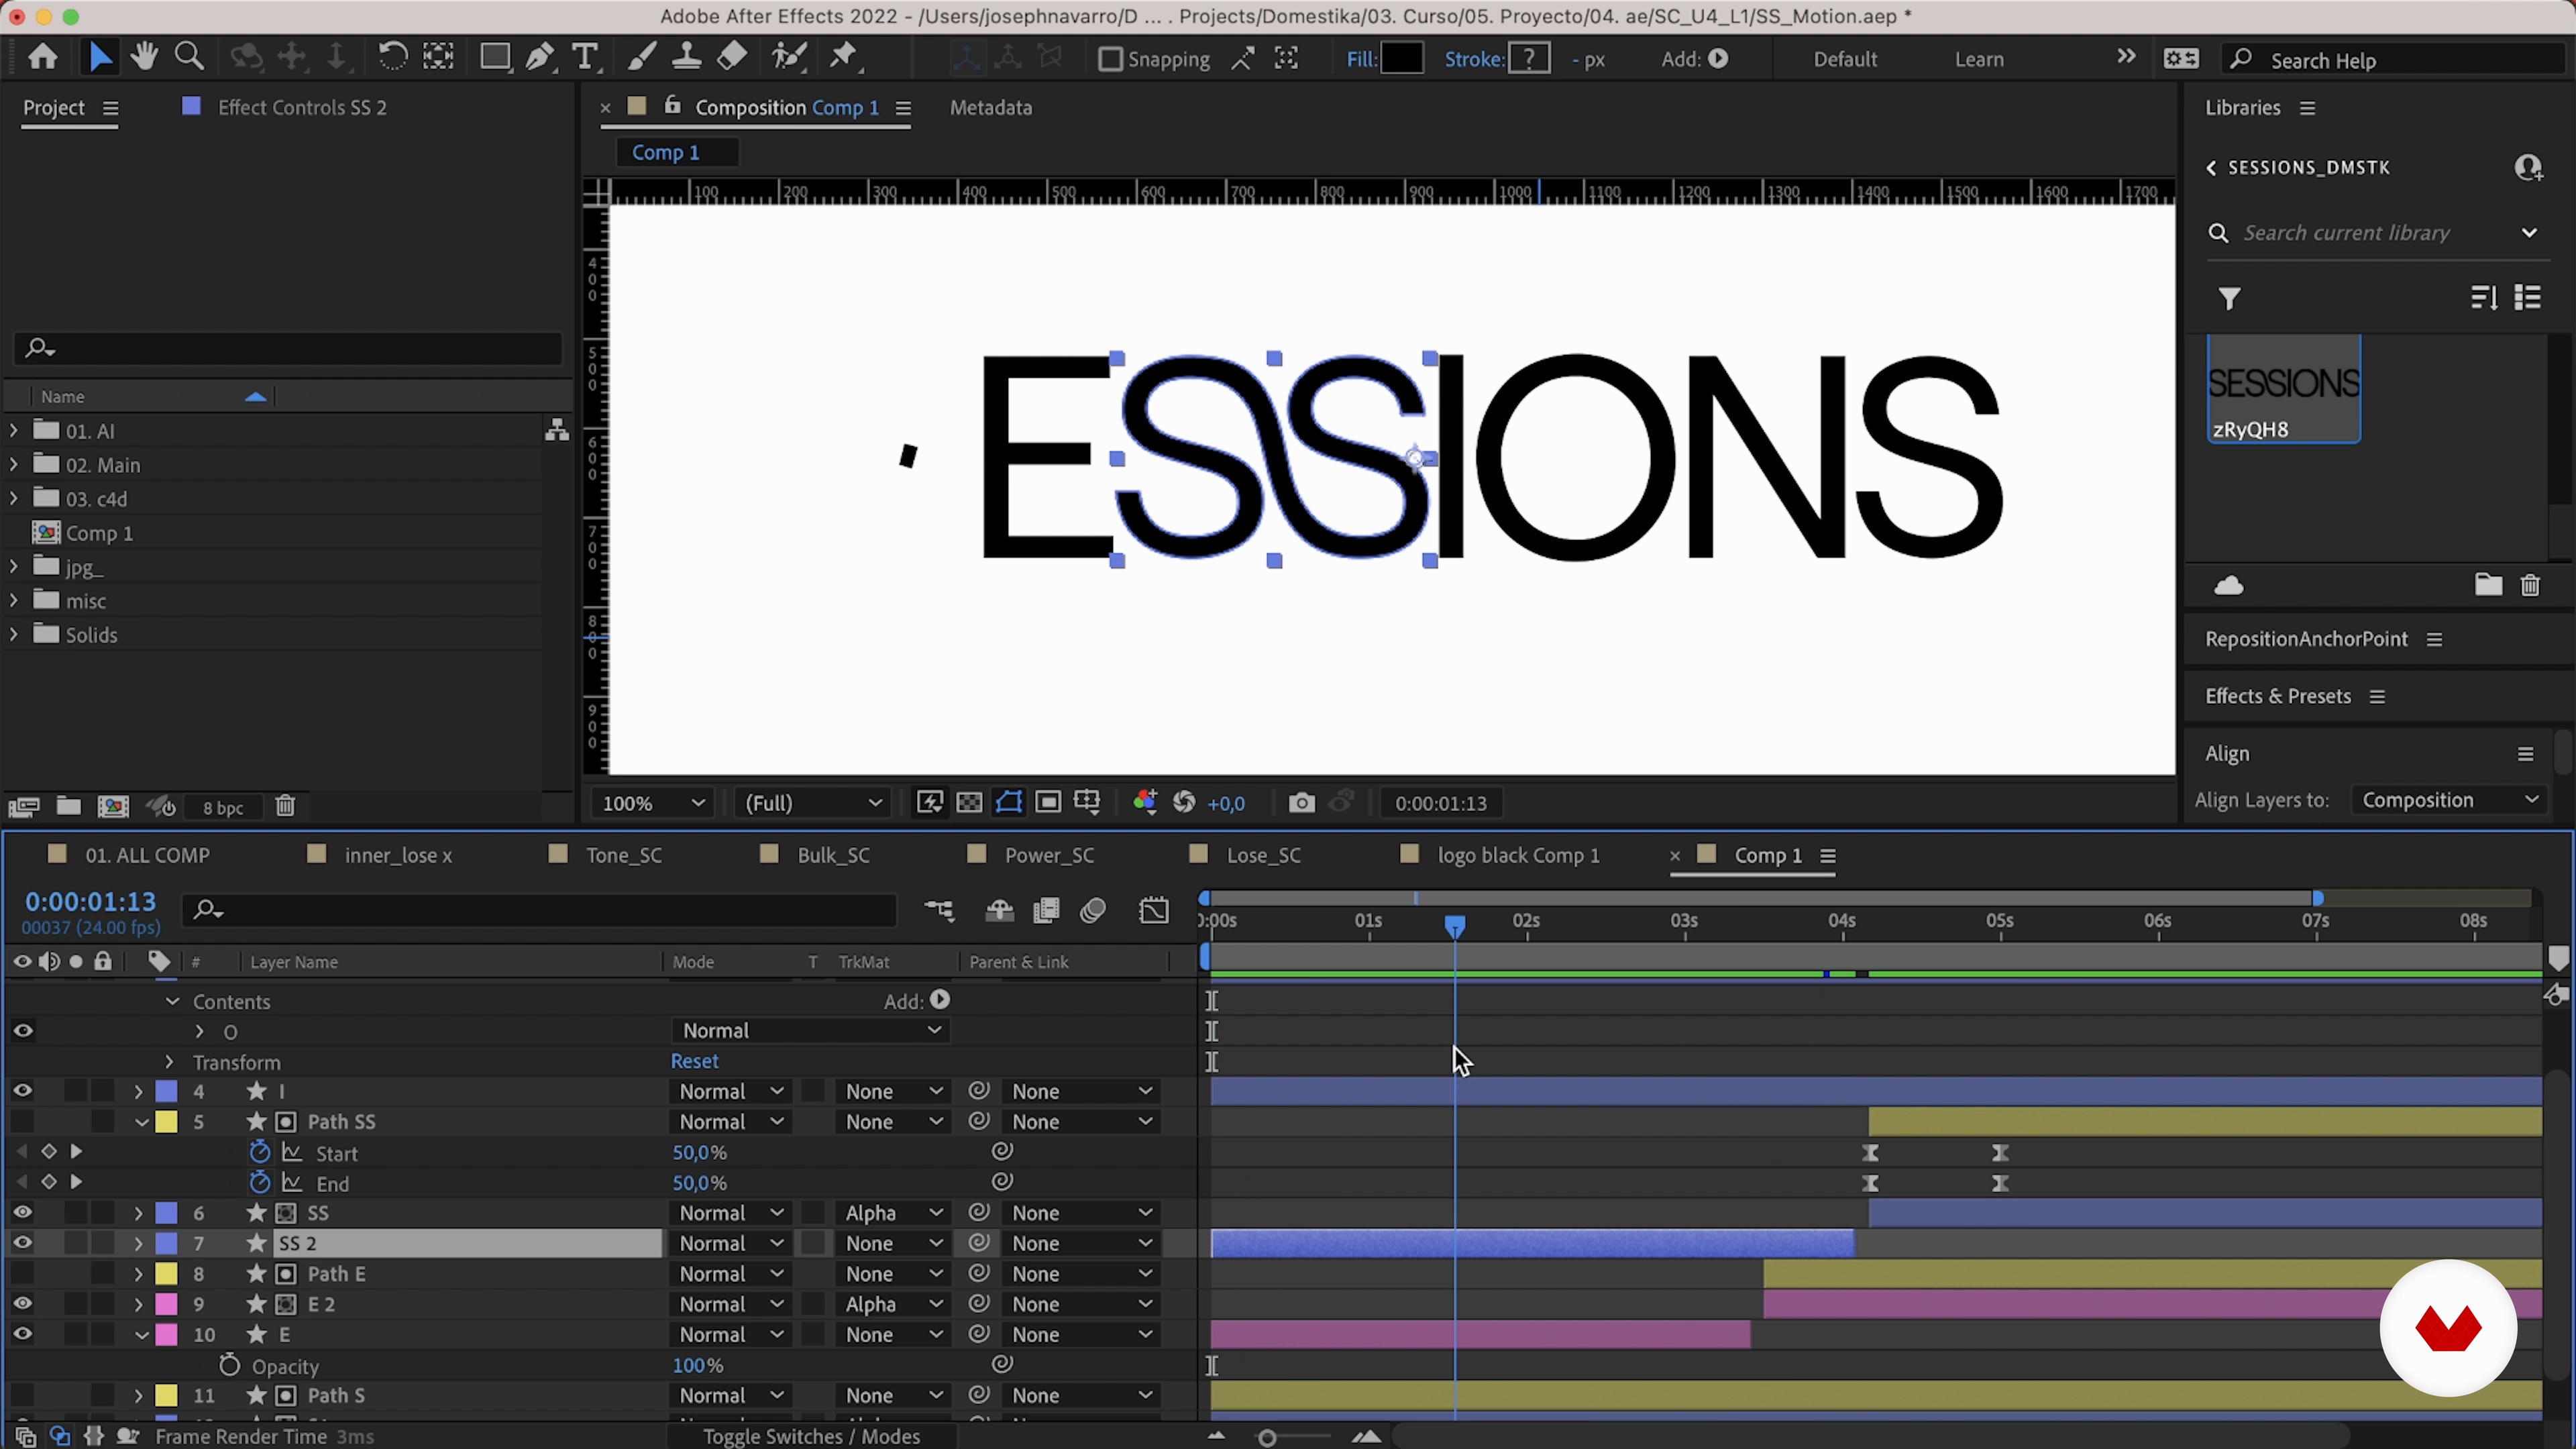Select the Eraser tool
Image resolution: width=2576 pixels, height=1449 pixels.
click(732, 57)
